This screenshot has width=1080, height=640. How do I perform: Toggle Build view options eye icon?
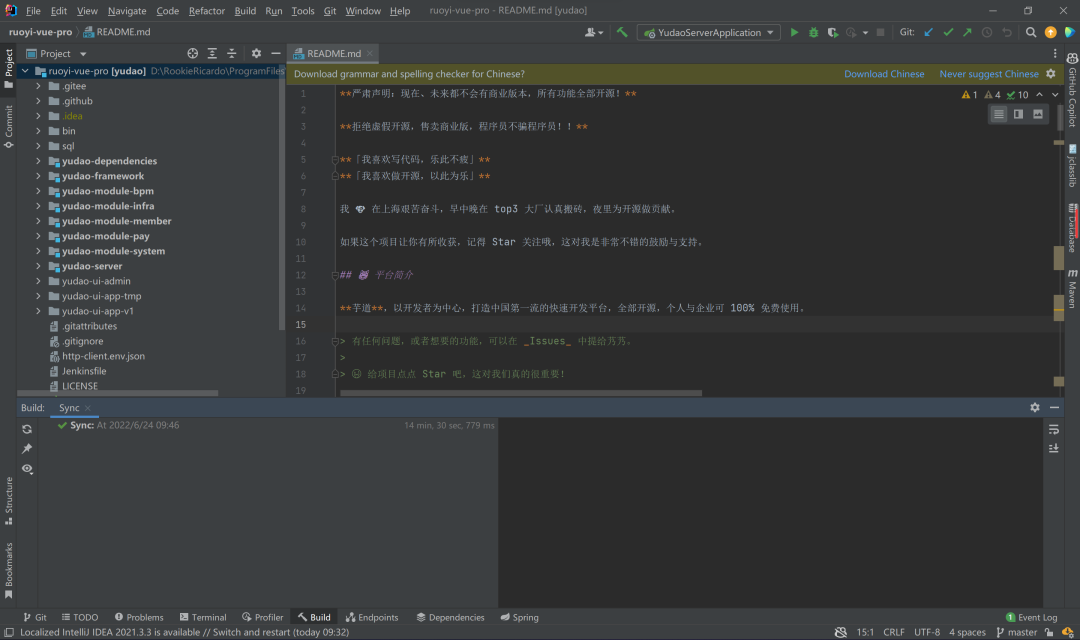[27, 468]
